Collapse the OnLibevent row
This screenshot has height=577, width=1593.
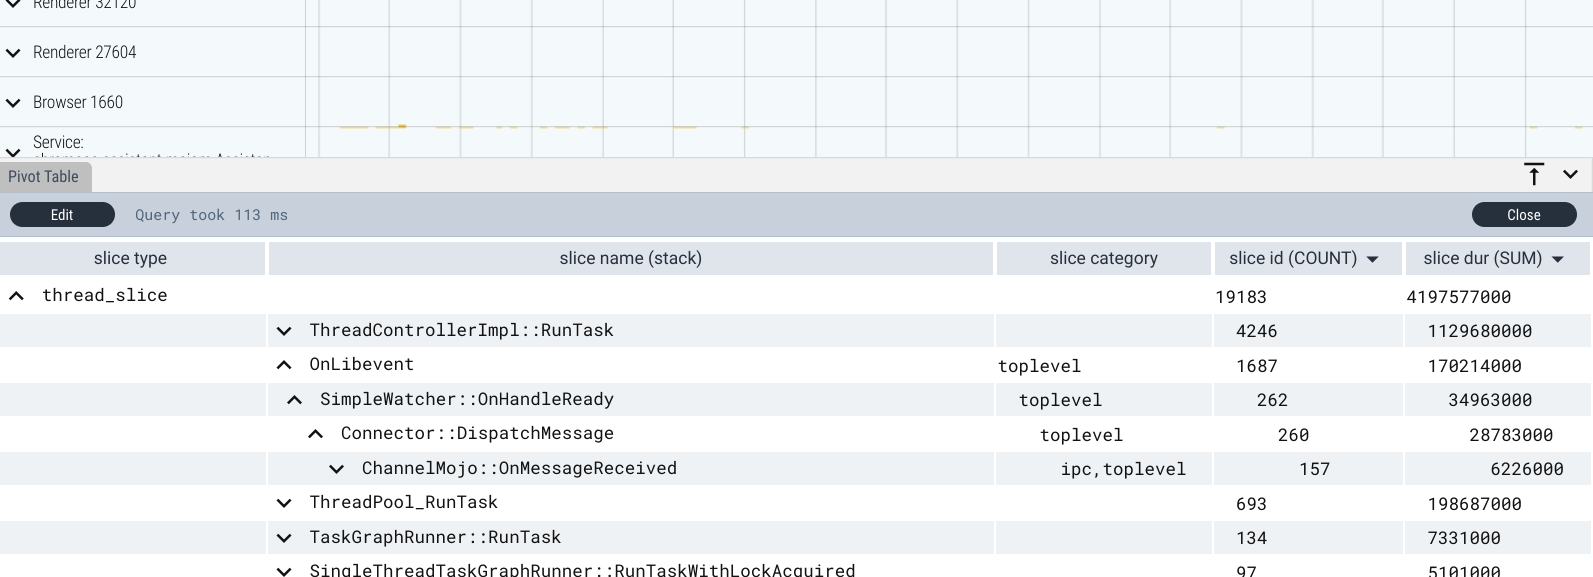[284, 365]
